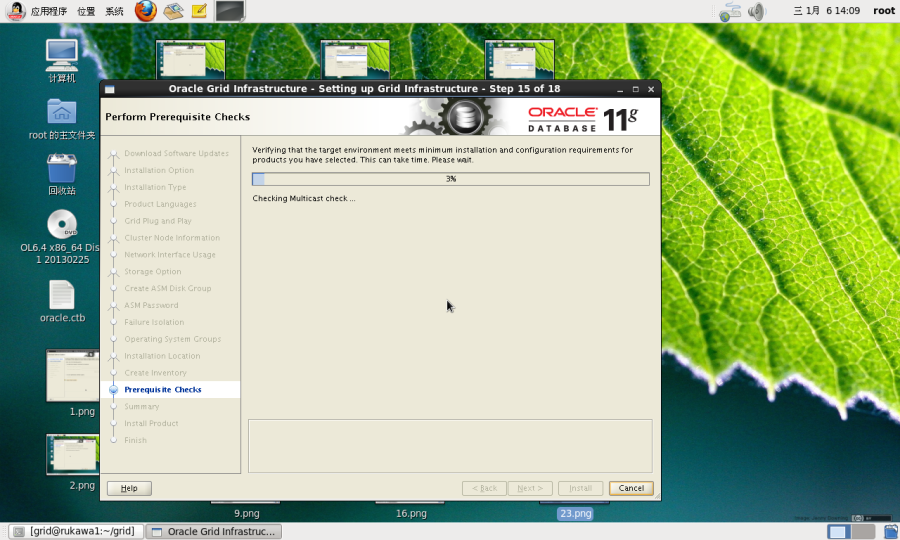This screenshot has height=540, width=900.
Task: Click the volume speaker icon
Action: pyautogui.click(x=757, y=11)
